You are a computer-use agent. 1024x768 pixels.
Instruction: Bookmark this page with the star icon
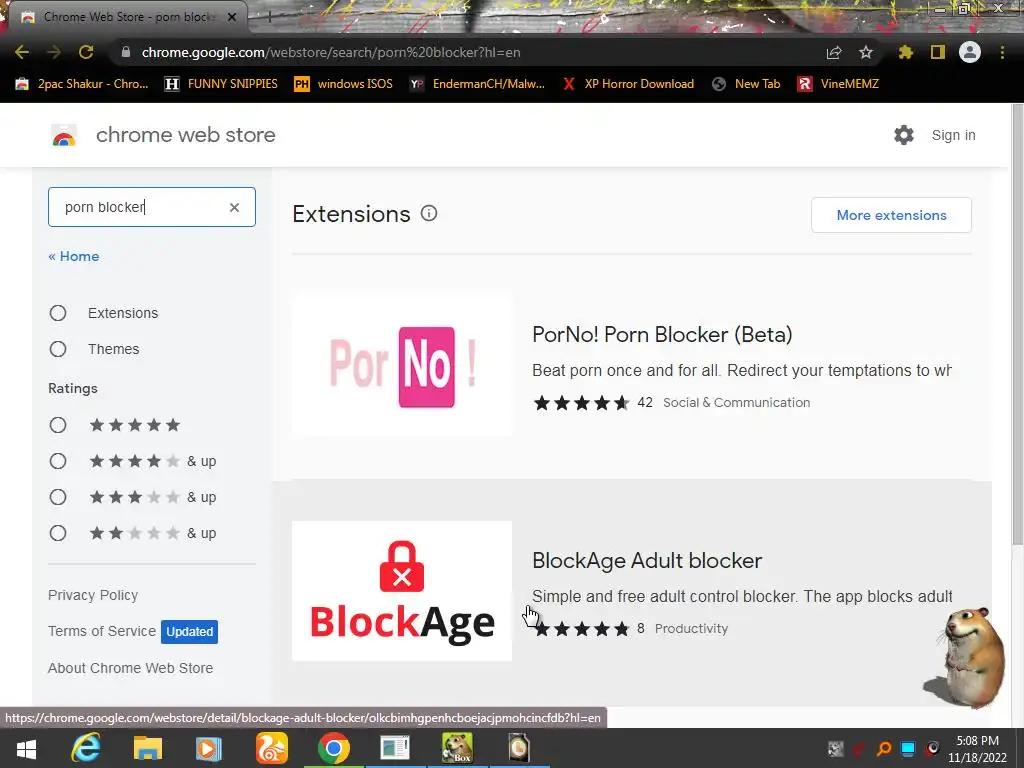866,52
